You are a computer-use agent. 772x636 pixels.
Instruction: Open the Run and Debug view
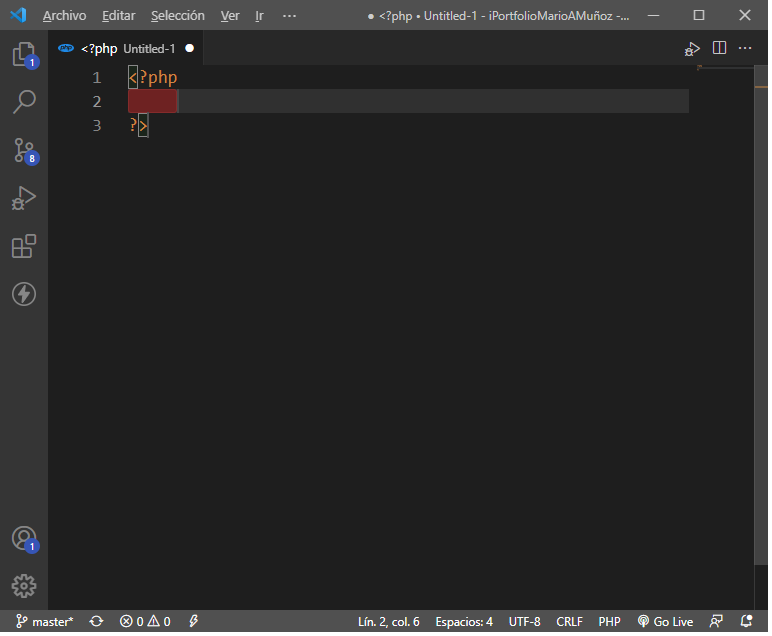click(24, 198)
